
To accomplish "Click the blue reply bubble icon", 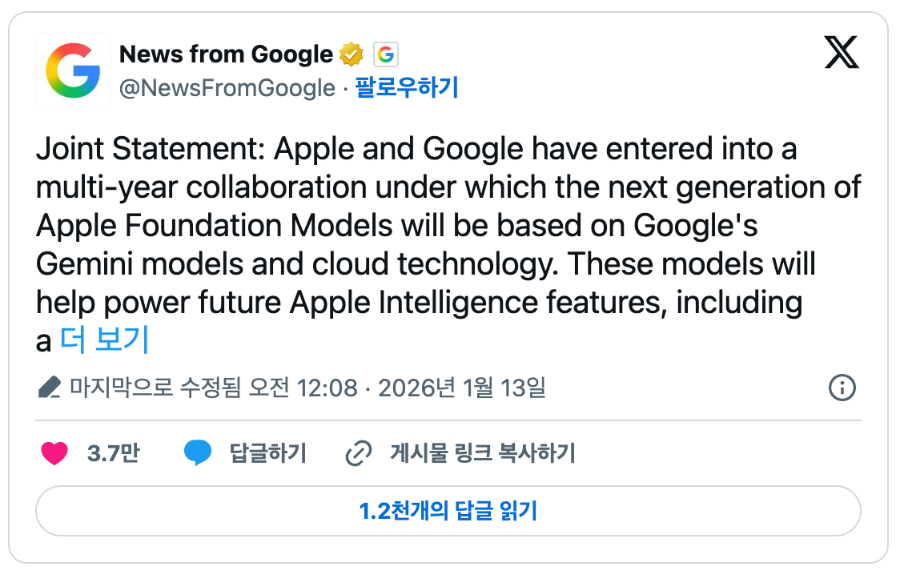I will click(x=198, y=453).
